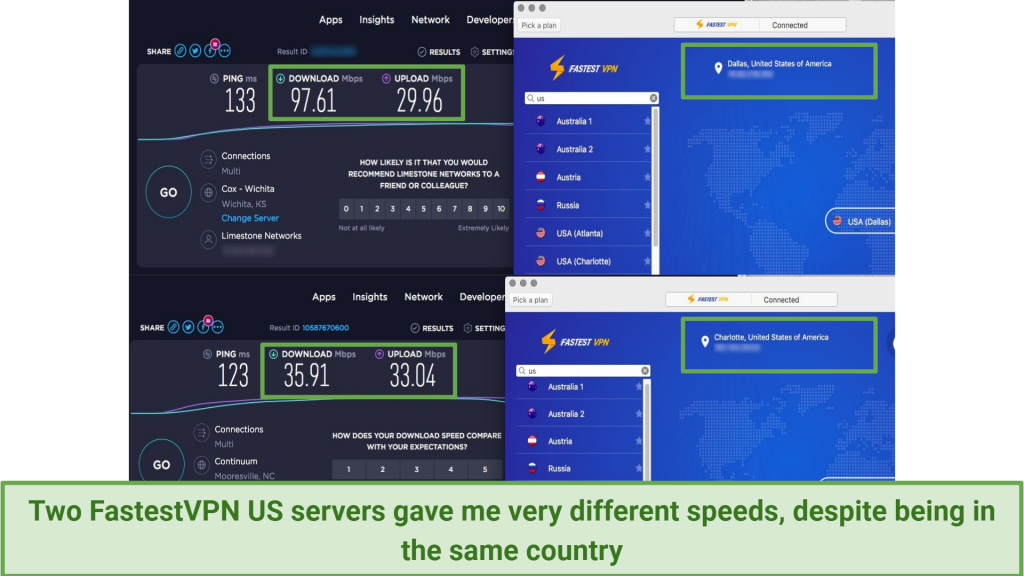Click link share icon in bottom speedtest window
This screenshot has width=1024, height=576.
tap(173, 327)
